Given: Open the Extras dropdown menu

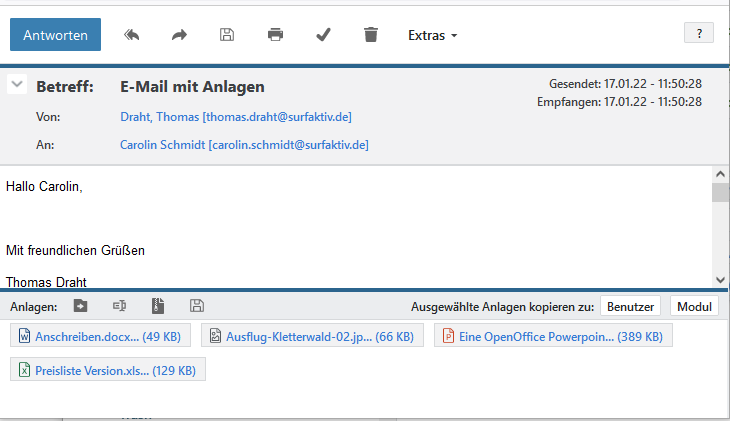Looking at the screenshot, I should coord(432,35).
